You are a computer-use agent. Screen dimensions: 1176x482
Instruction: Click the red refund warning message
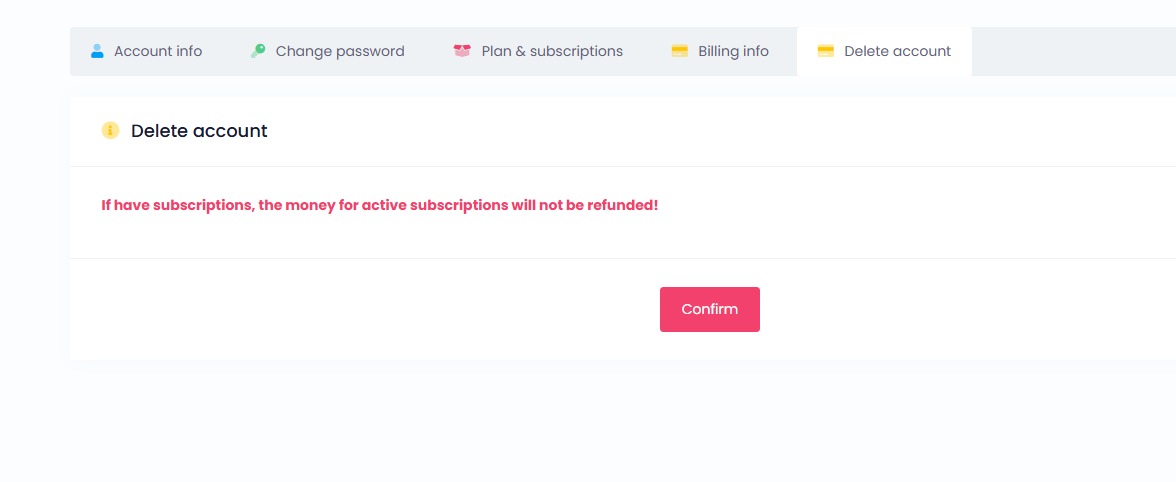pos(380,205)
